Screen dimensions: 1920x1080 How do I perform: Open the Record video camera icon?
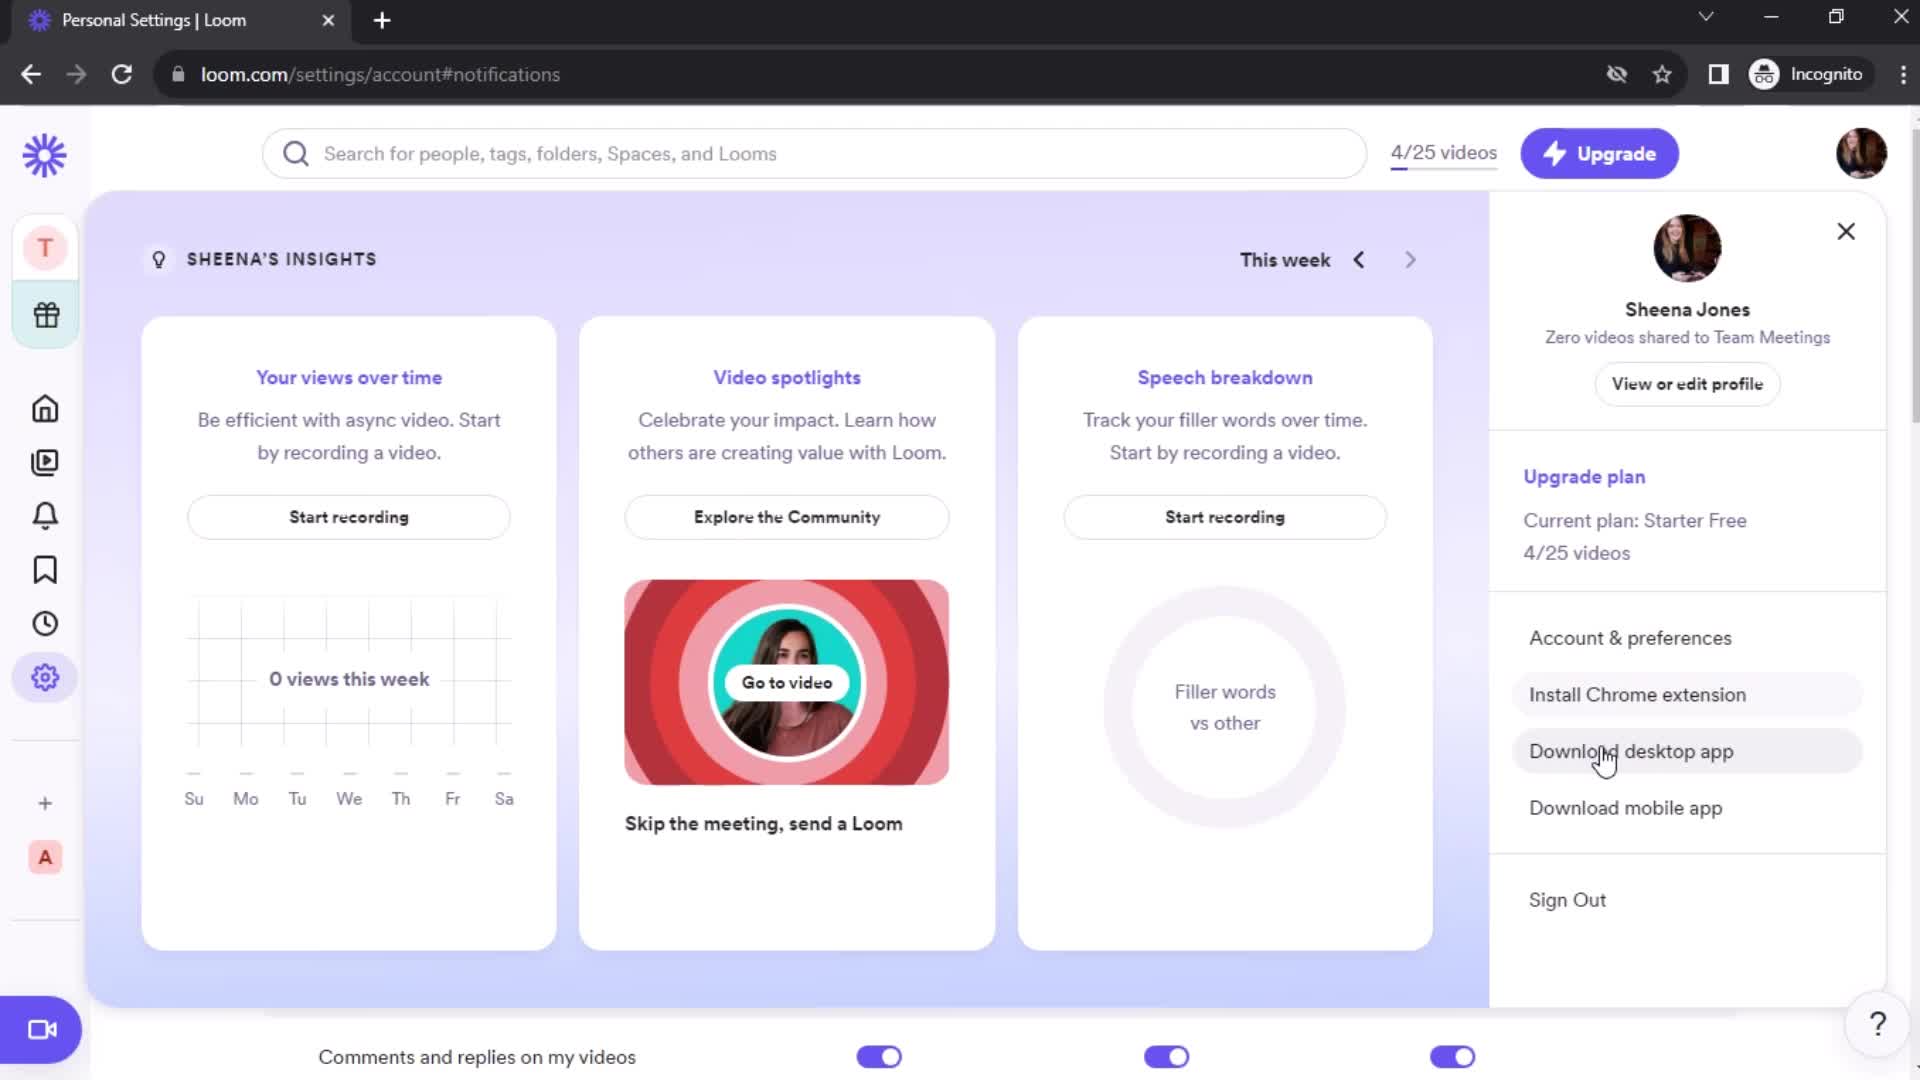(40, 1030)
